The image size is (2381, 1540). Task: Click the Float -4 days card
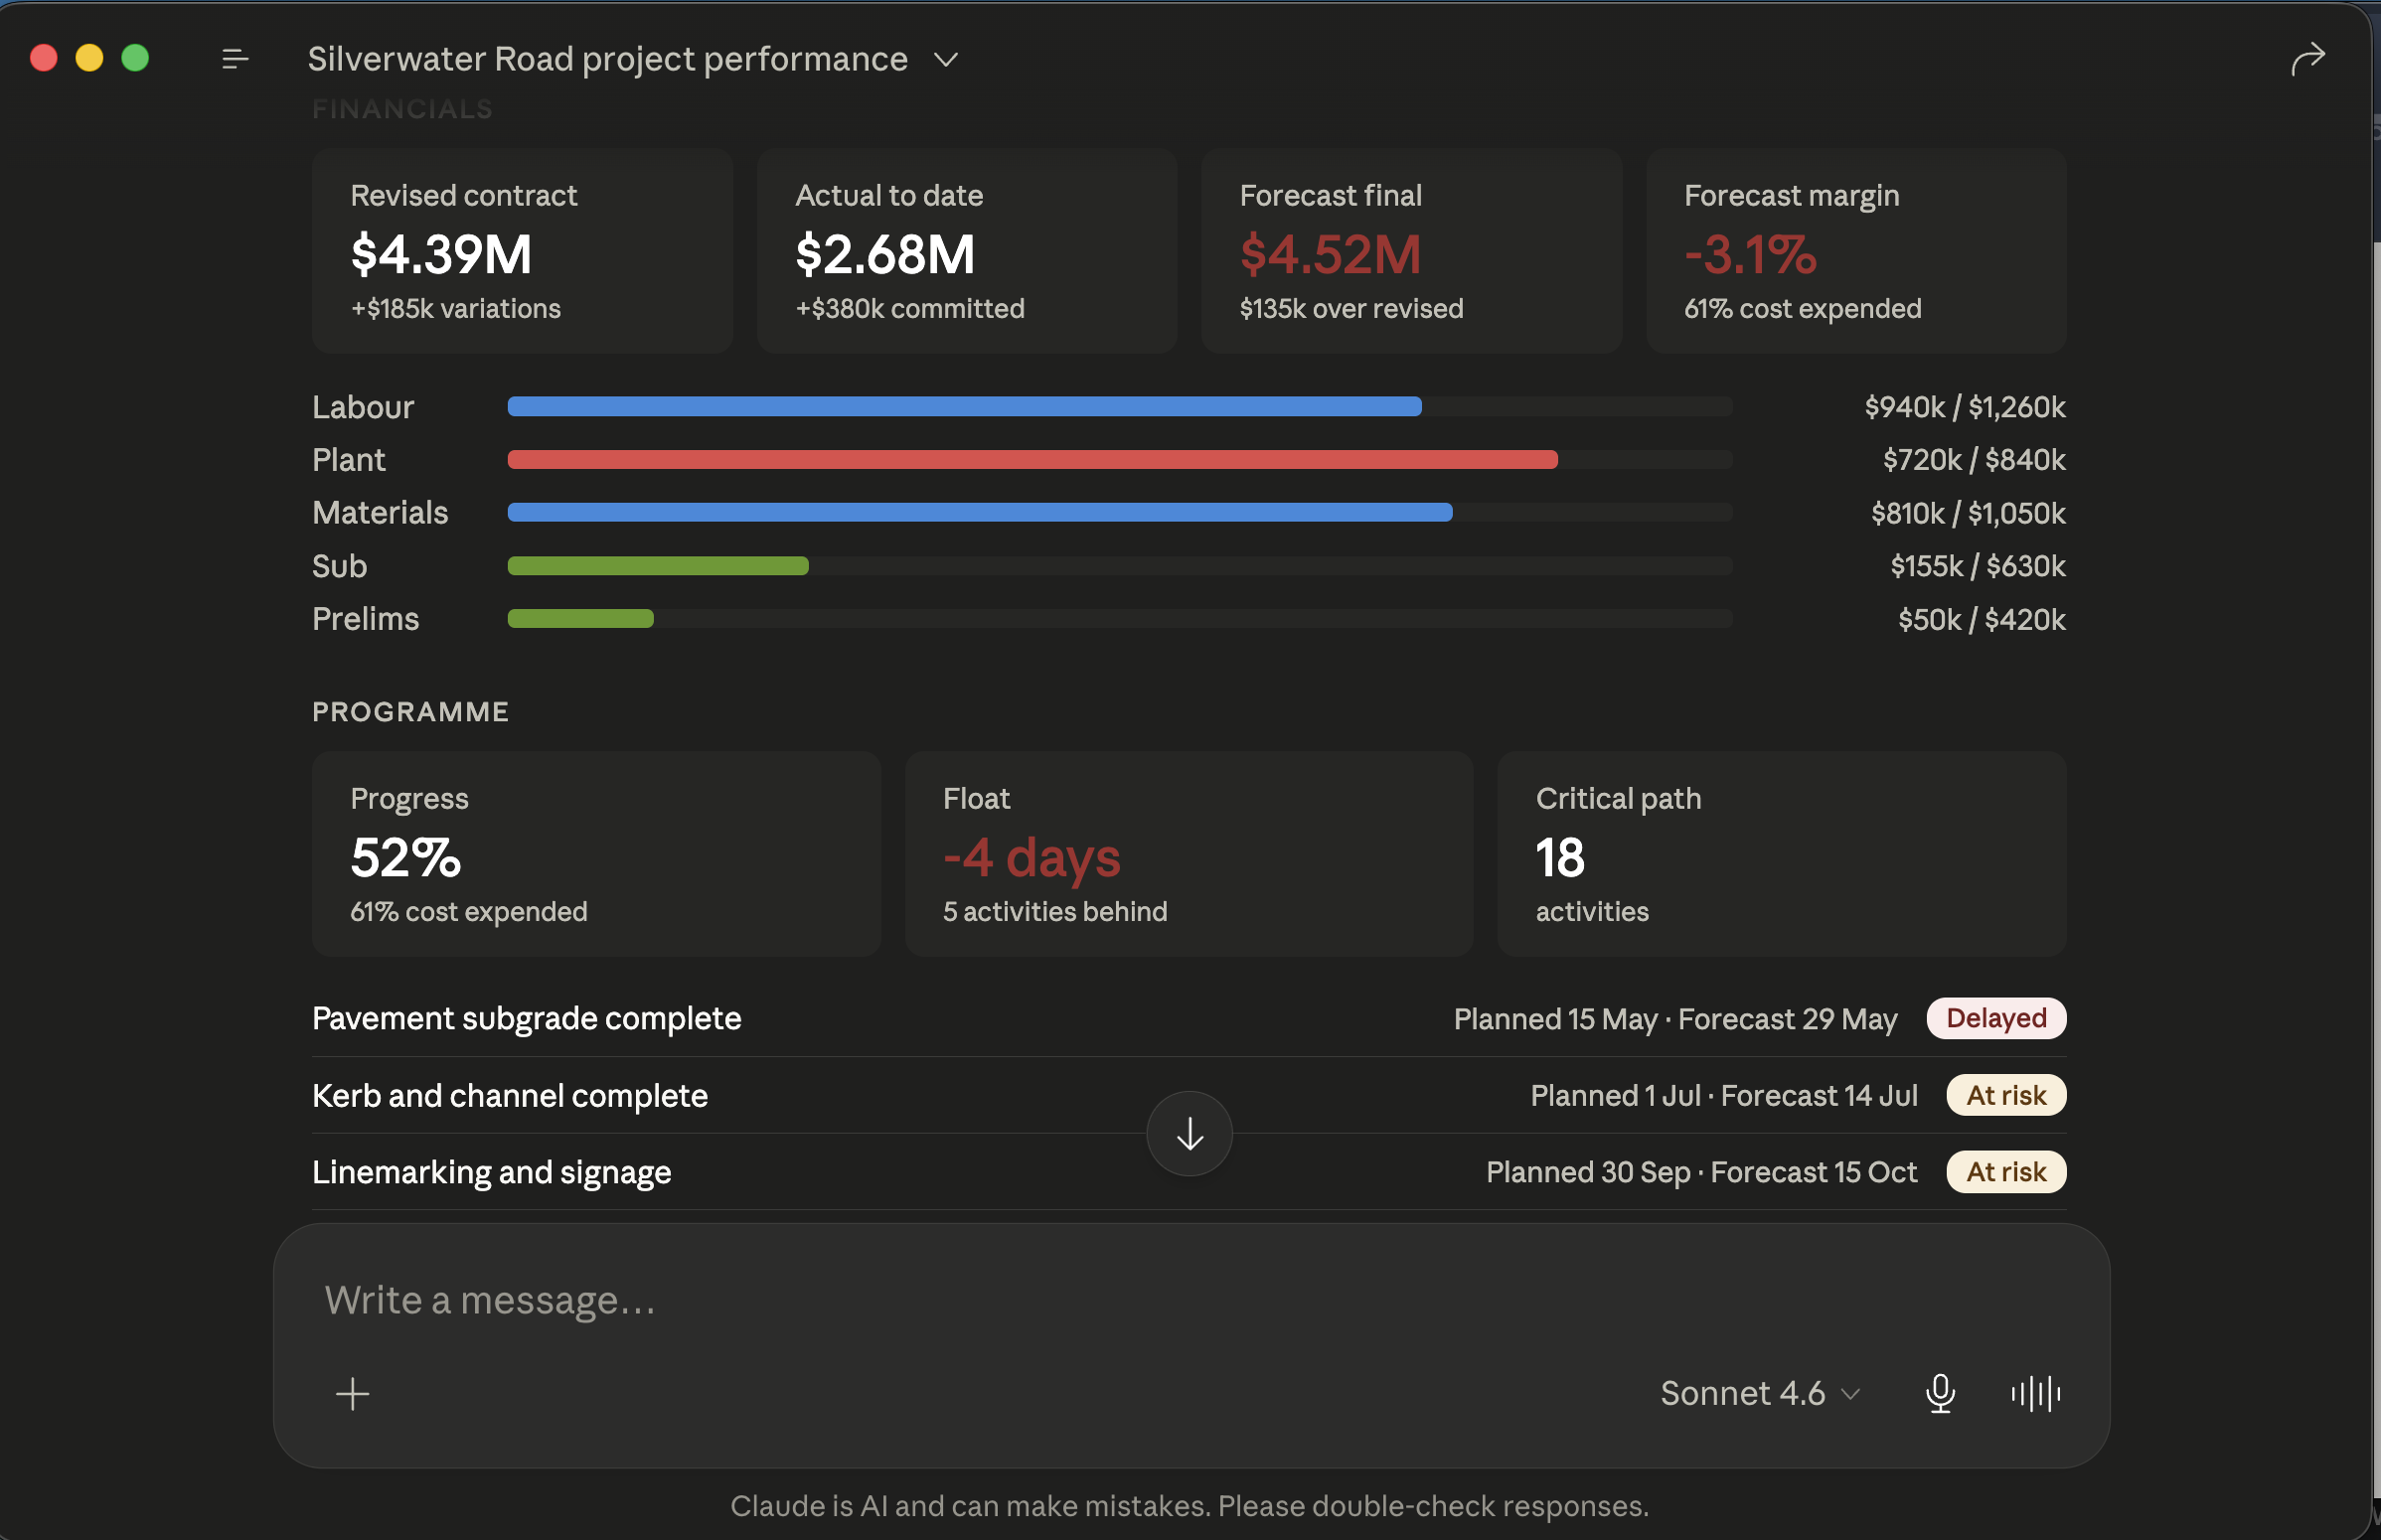1188,854
